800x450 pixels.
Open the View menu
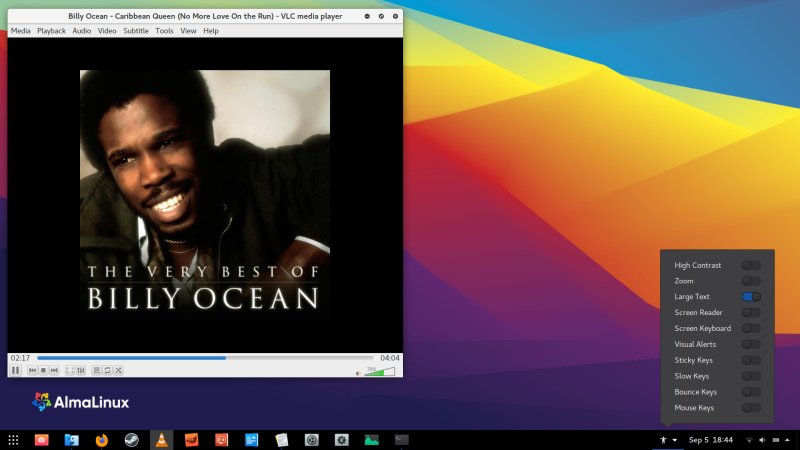click(x=188, y=31)
